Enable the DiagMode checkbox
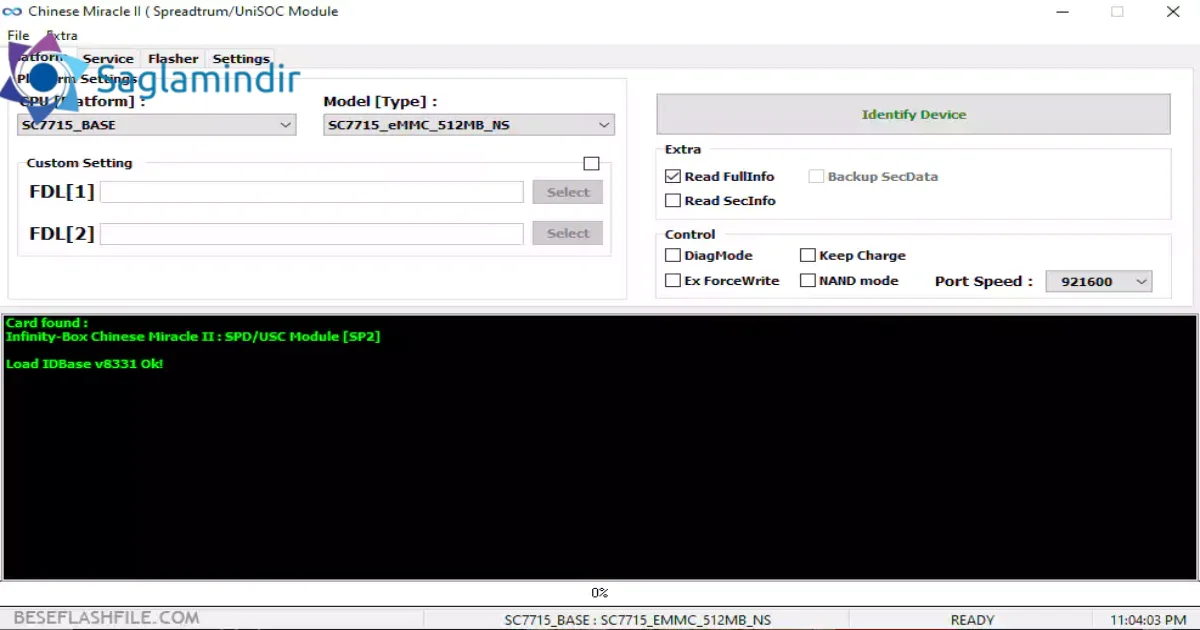Screen dimensions: 1200x630 [673, 255]
